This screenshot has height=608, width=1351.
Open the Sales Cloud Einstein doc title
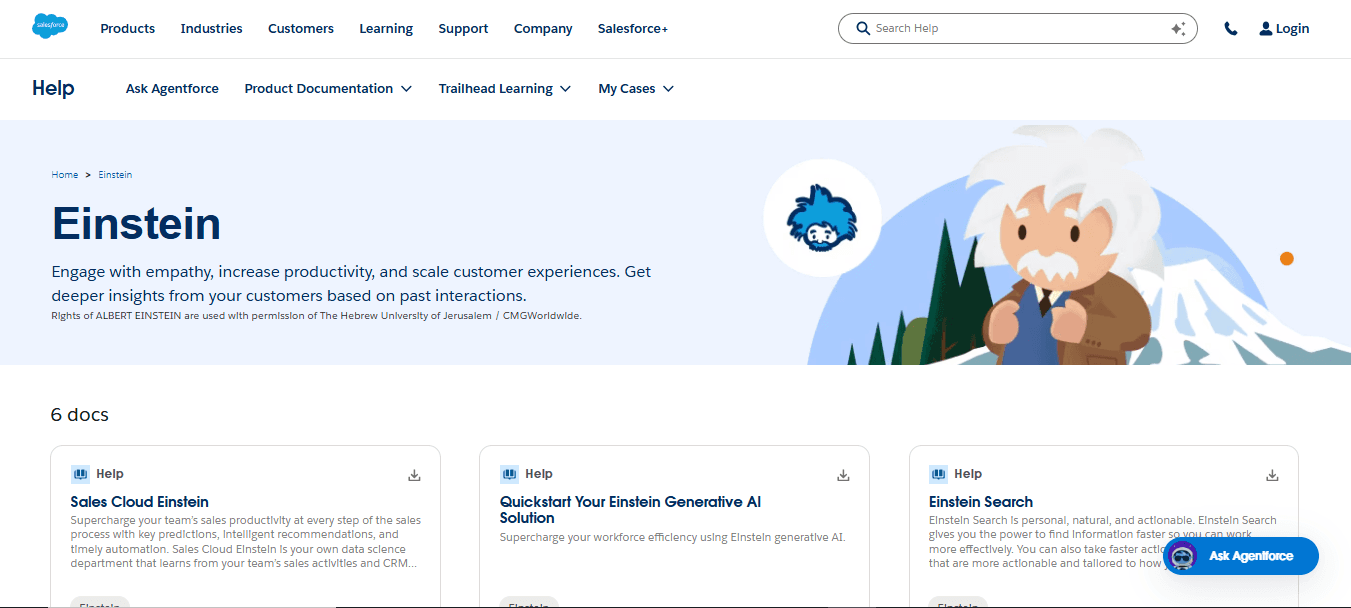click(x=139, y=502)
